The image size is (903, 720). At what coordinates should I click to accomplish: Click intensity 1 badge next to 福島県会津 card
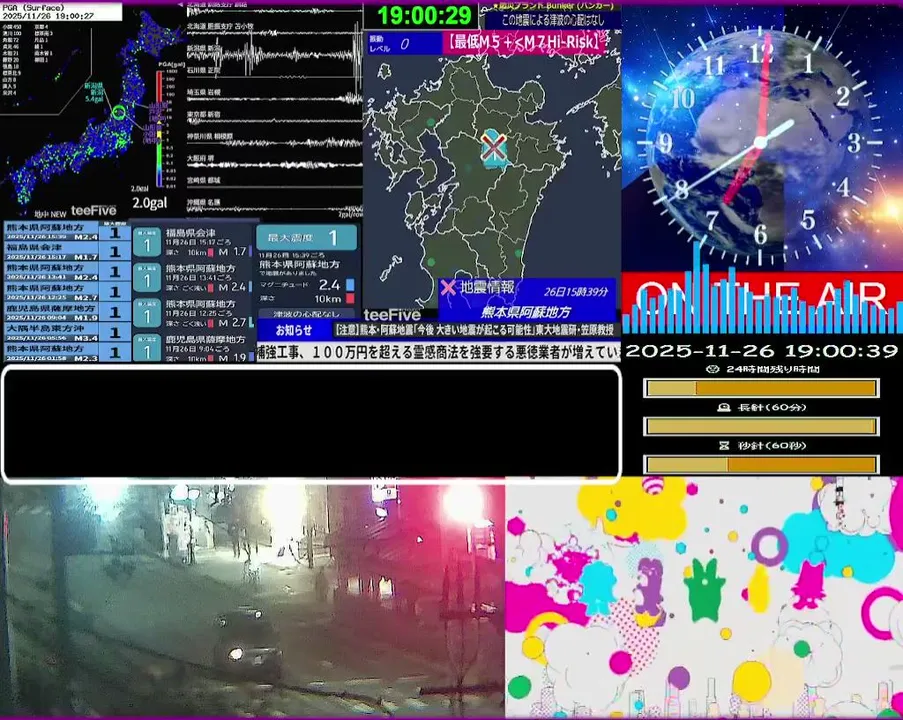click(x=146, y=242)
